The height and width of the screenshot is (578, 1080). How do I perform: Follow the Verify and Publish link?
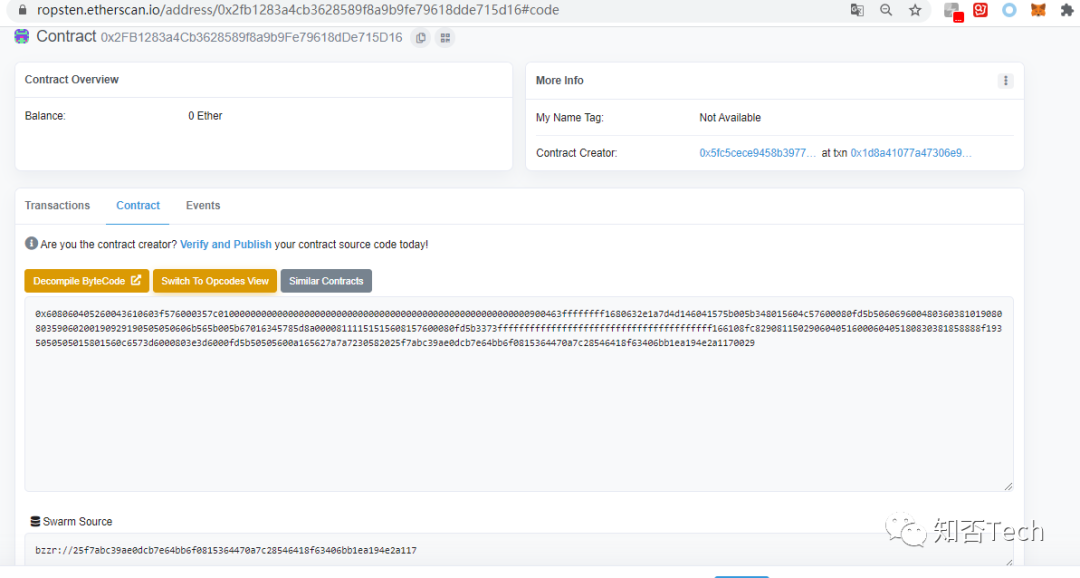click(x=226, y=245)
